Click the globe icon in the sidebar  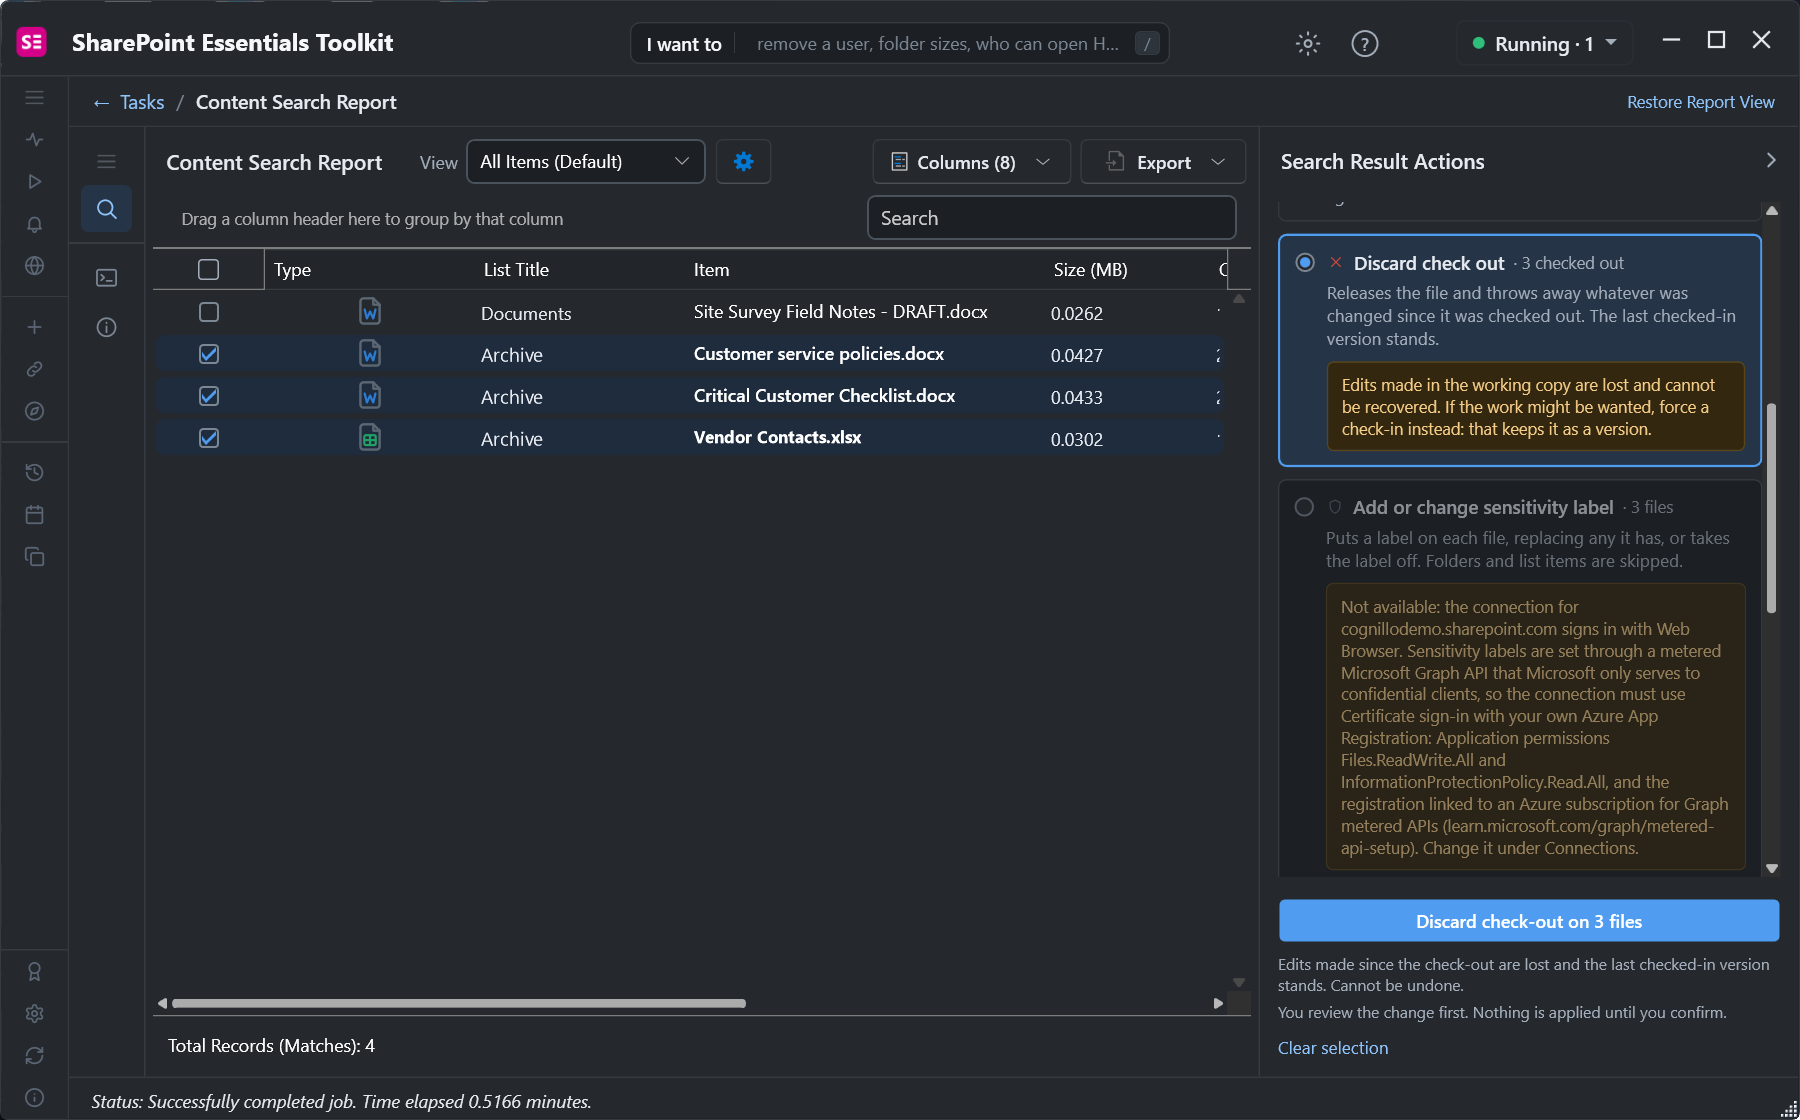coord(35,266)
